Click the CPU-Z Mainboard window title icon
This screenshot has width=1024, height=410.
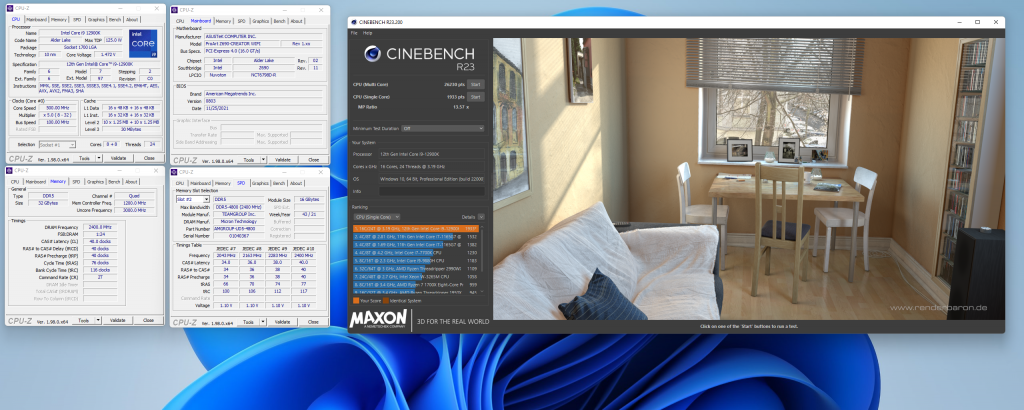tap(174, 10)
